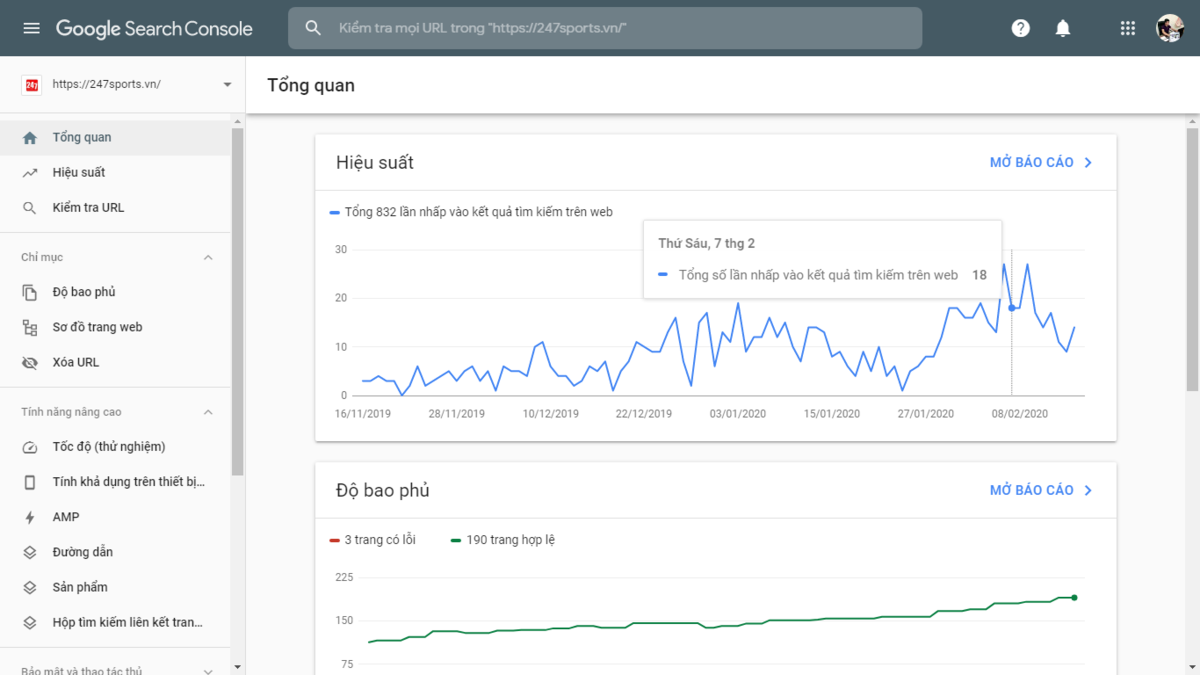Click the 247sports site favicon

(x=31, y=84)
